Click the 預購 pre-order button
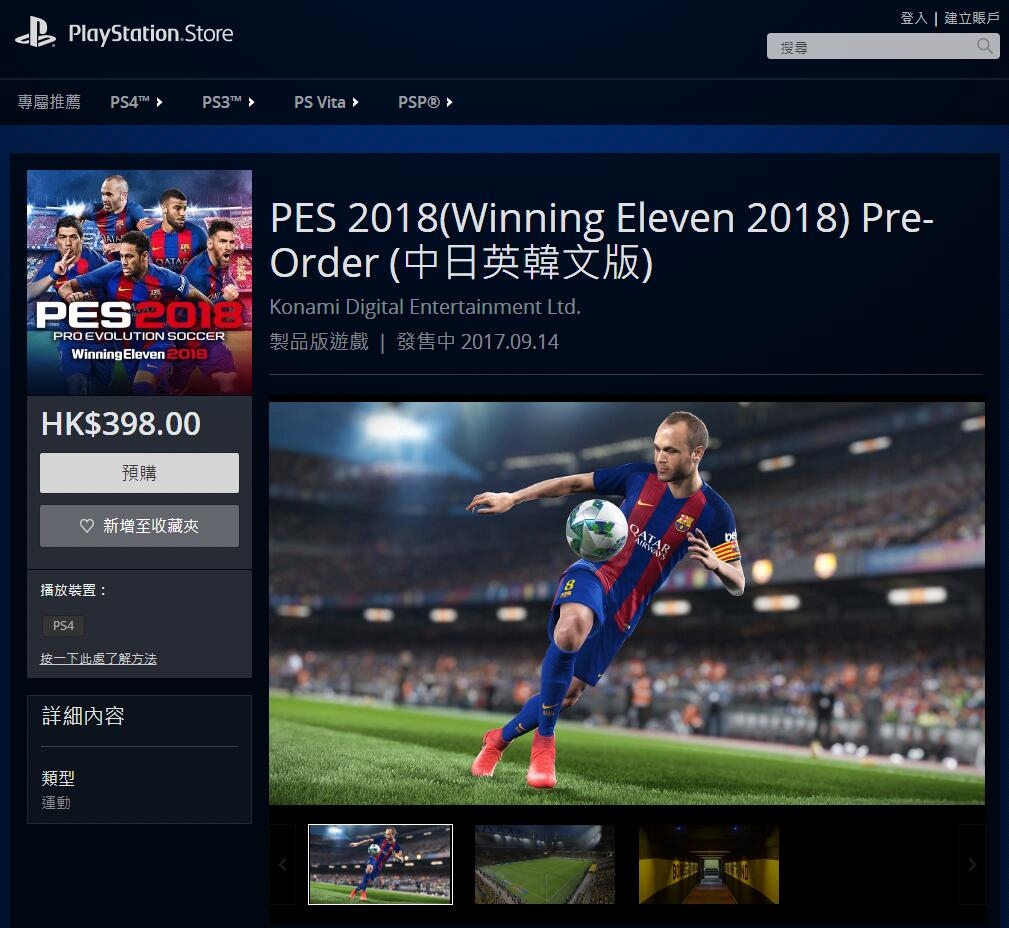The width and height of the screenshot is (1009, 928). pyautogui.click(x=140, y=473)
